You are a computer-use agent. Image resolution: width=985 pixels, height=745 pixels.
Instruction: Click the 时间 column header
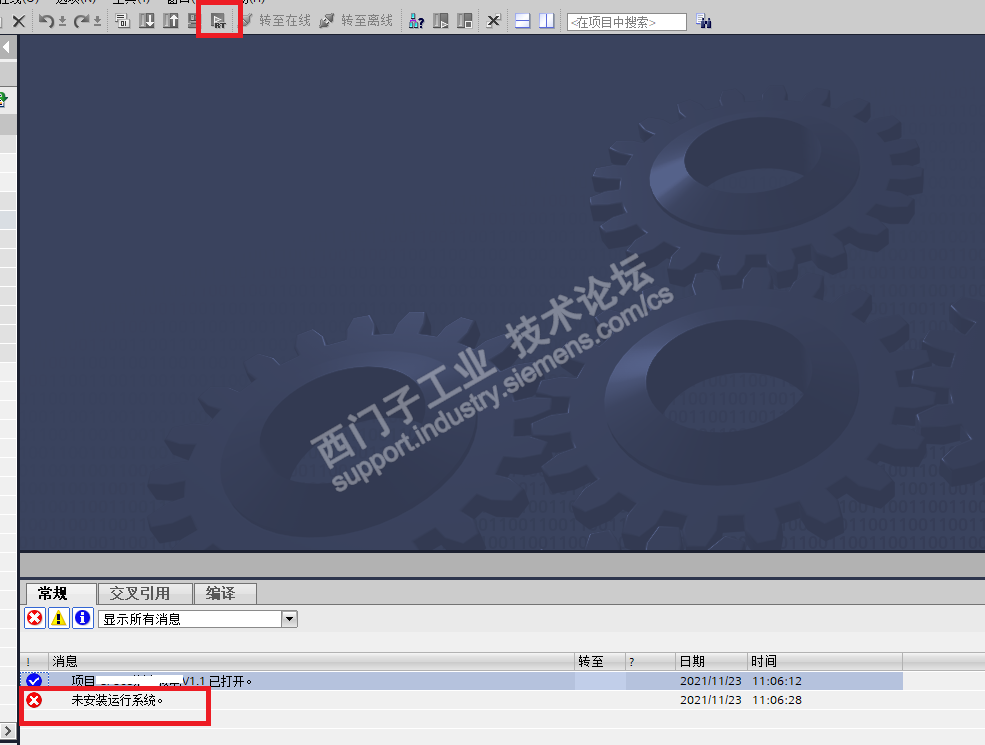pos(825,661)
